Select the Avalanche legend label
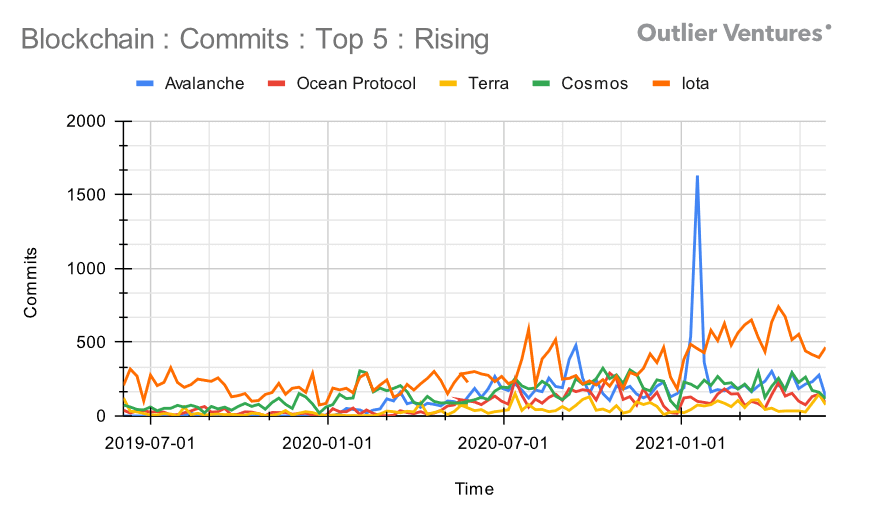Screen dimensions: 870x516 pos(204,84)
